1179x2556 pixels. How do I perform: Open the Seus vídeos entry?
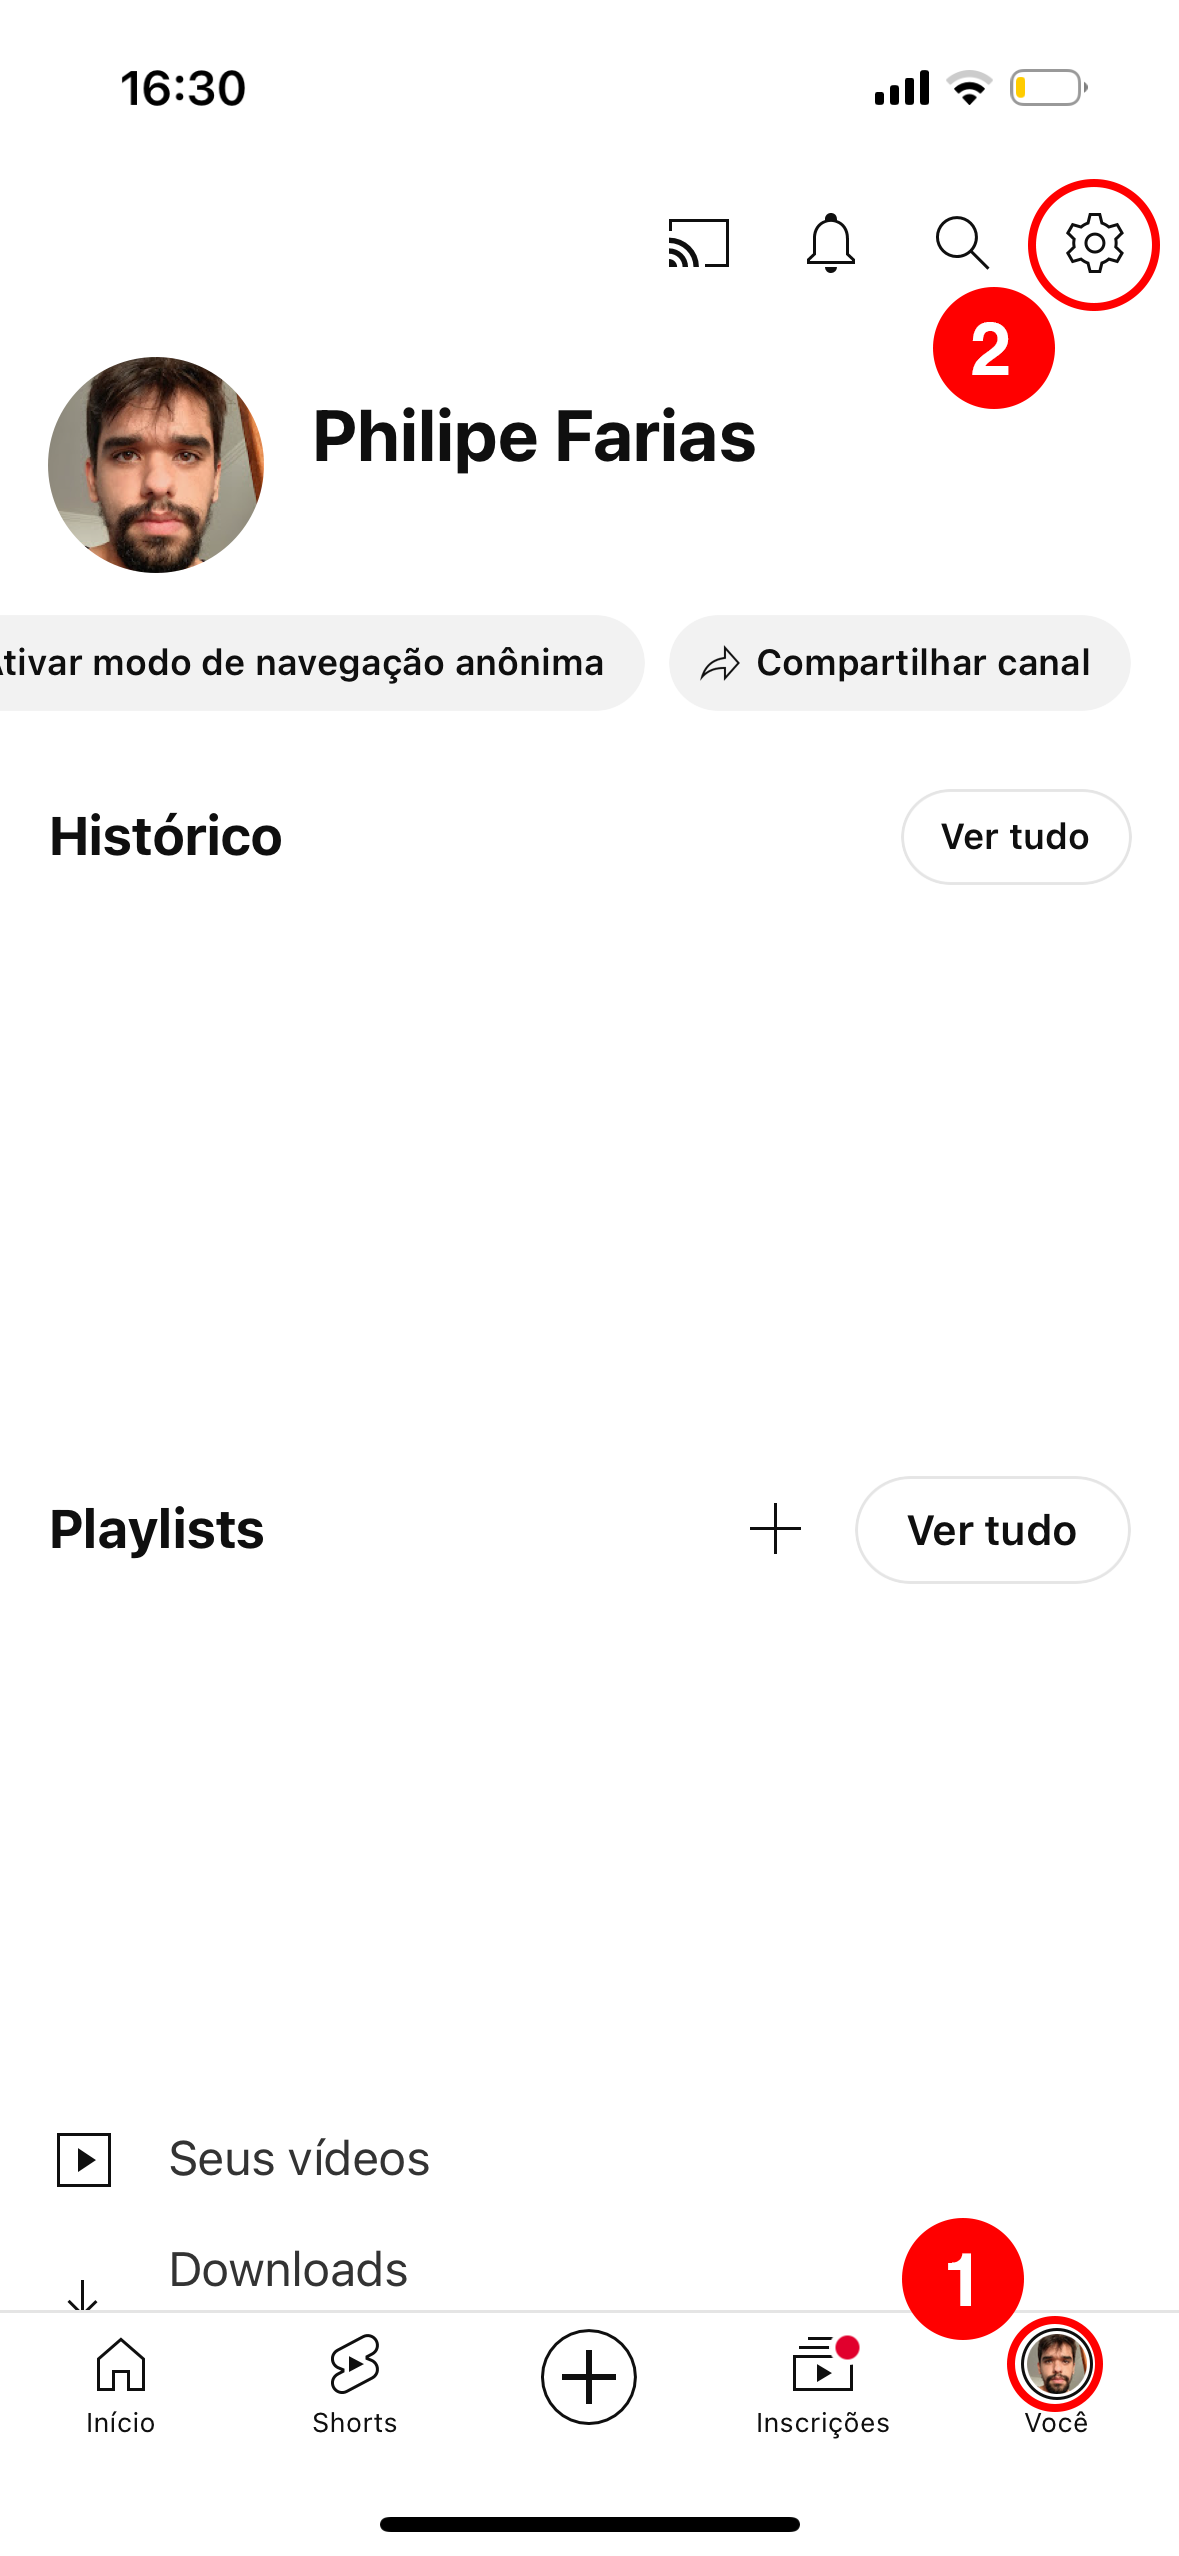(299, 2159)
